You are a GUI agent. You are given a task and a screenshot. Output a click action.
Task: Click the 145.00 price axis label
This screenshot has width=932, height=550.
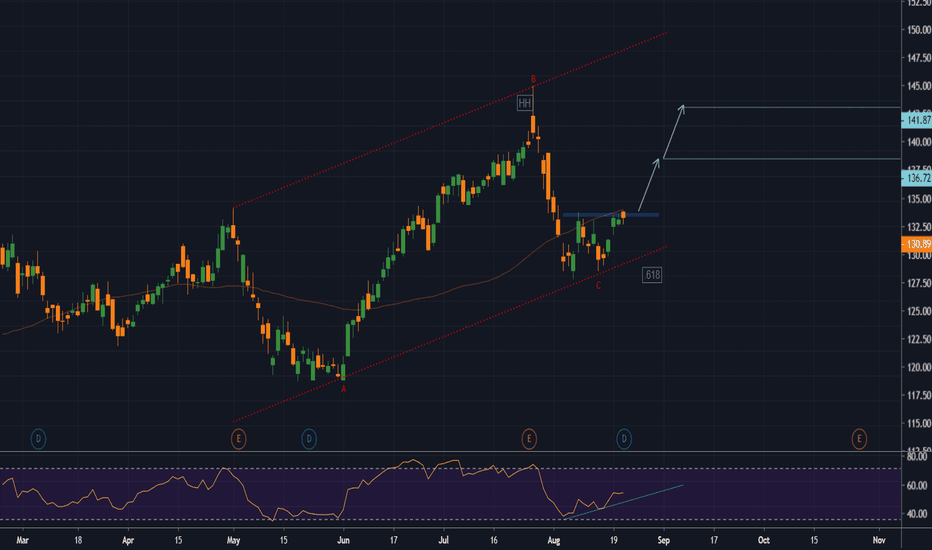pyautogui.click(x=919, y=86)
